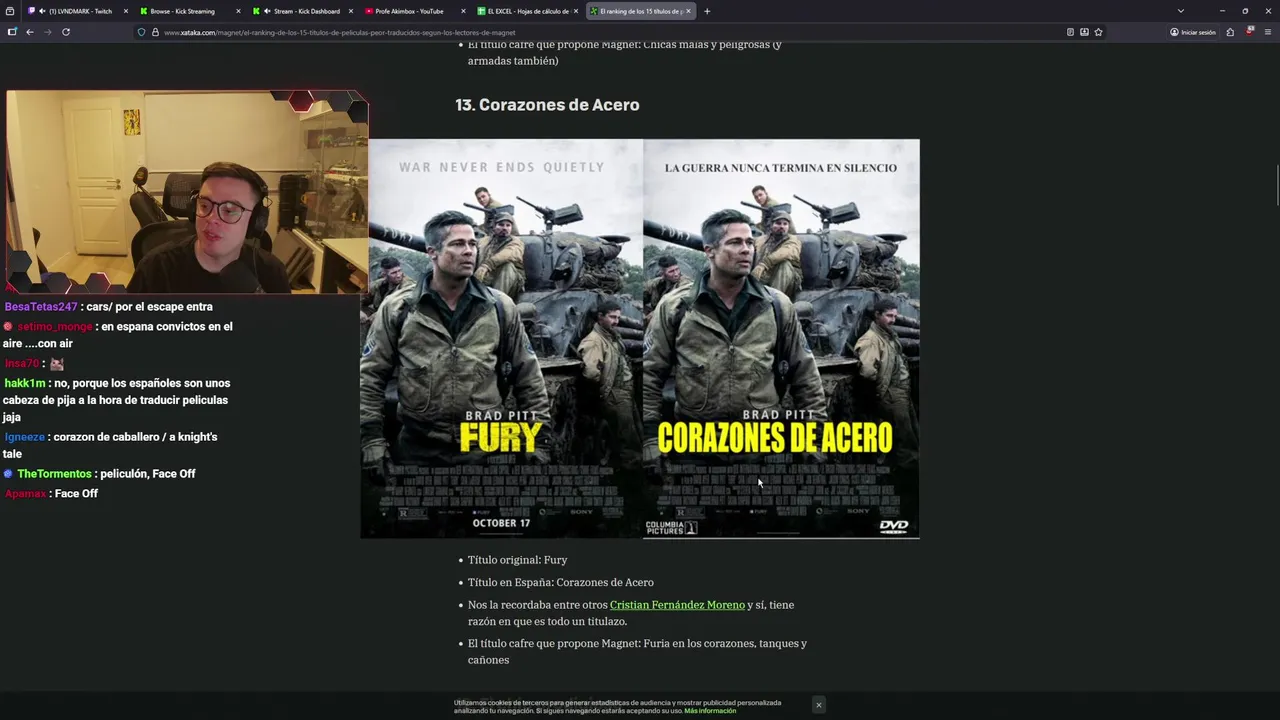Viewport: 1280px width, 720px height.
Task: Open the sidebar toggle icon left of back arrow
Action: pos(12,32)
